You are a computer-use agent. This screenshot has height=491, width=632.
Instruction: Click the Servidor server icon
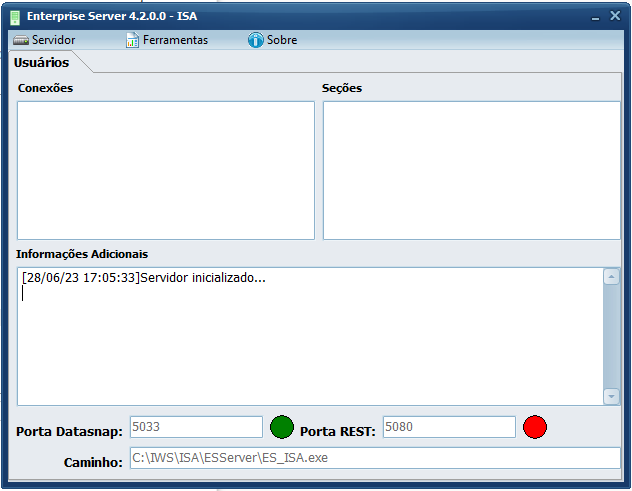tap(21, 40)
